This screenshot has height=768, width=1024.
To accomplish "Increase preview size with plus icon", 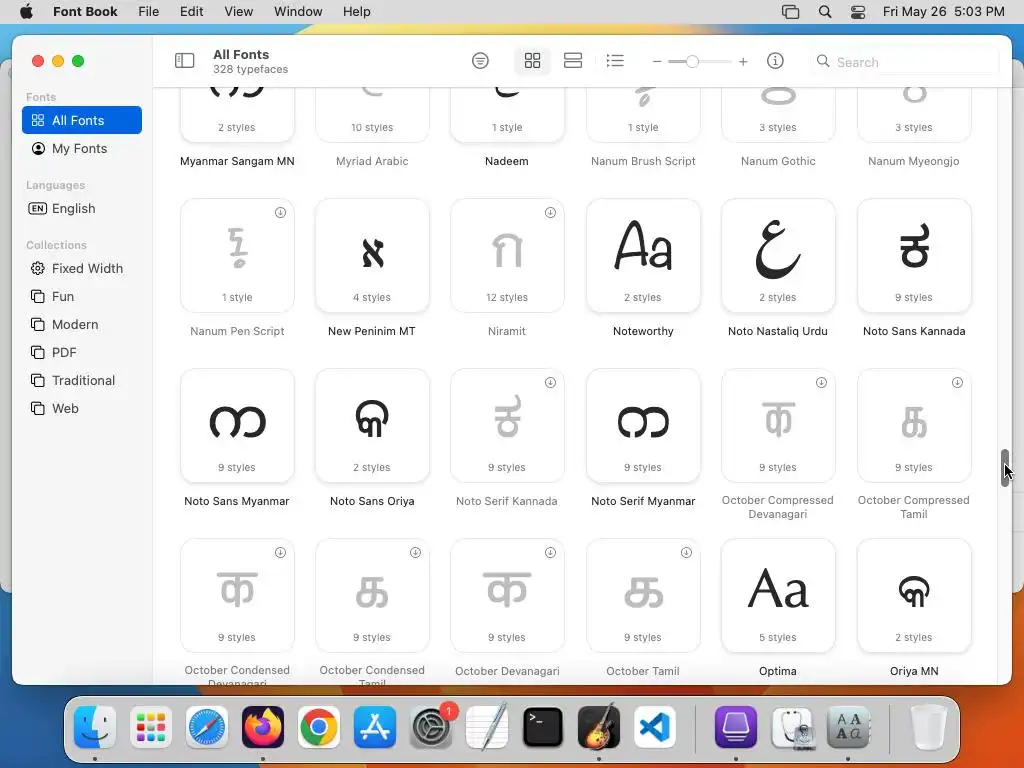I will click(x=743, y=61).
